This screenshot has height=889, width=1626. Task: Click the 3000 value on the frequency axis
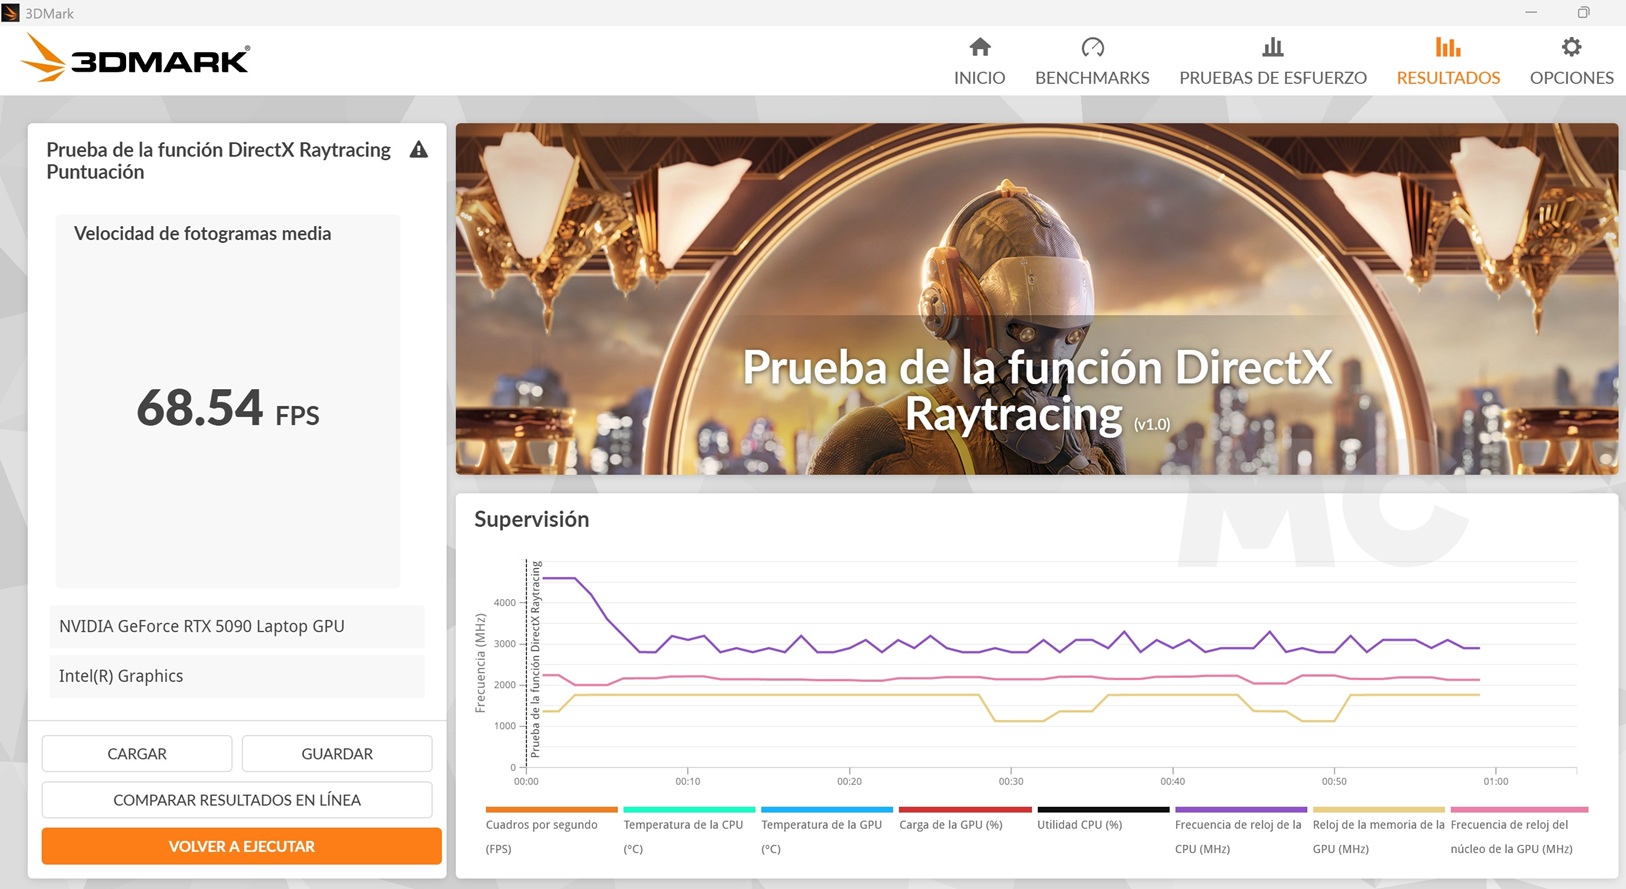505,644
